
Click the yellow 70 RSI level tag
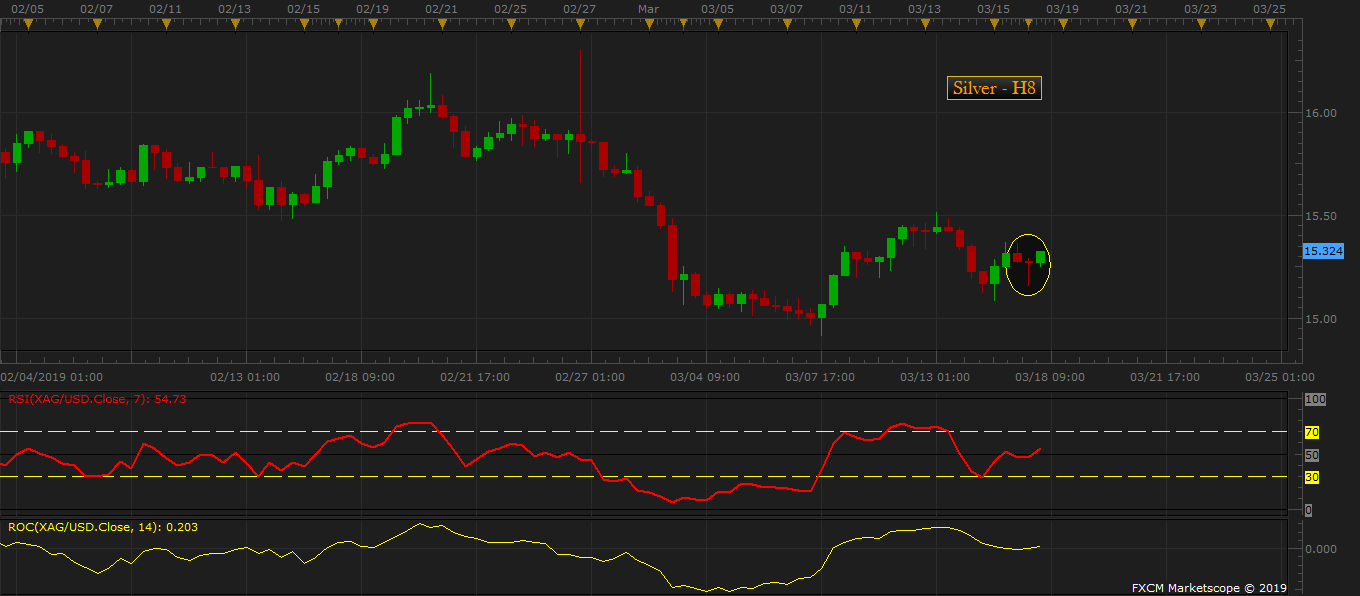coord(1312,433)
